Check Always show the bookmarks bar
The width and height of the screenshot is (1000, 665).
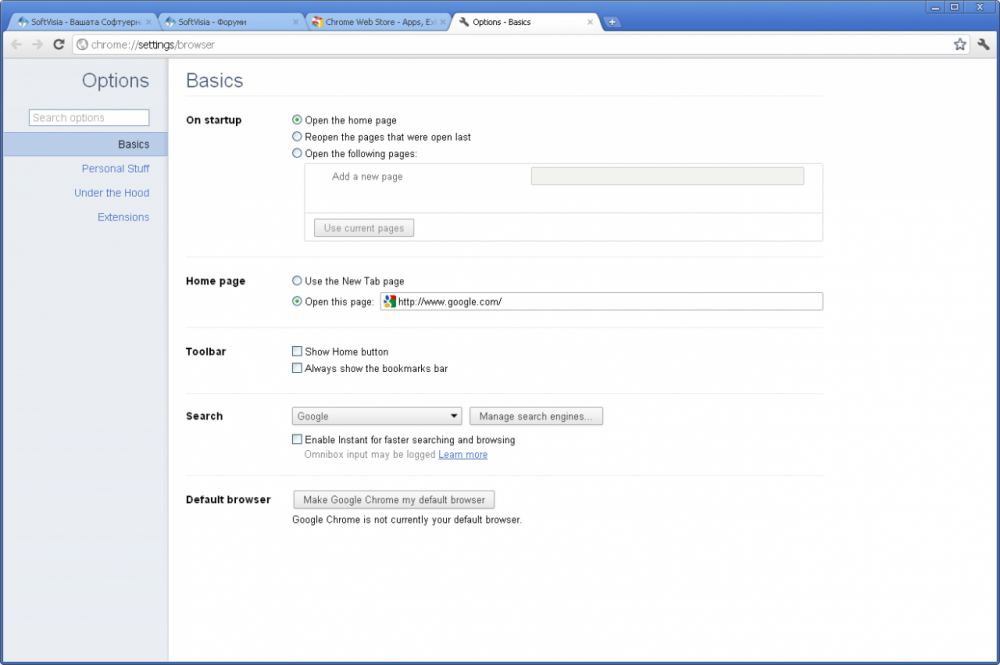coord(297,368)
